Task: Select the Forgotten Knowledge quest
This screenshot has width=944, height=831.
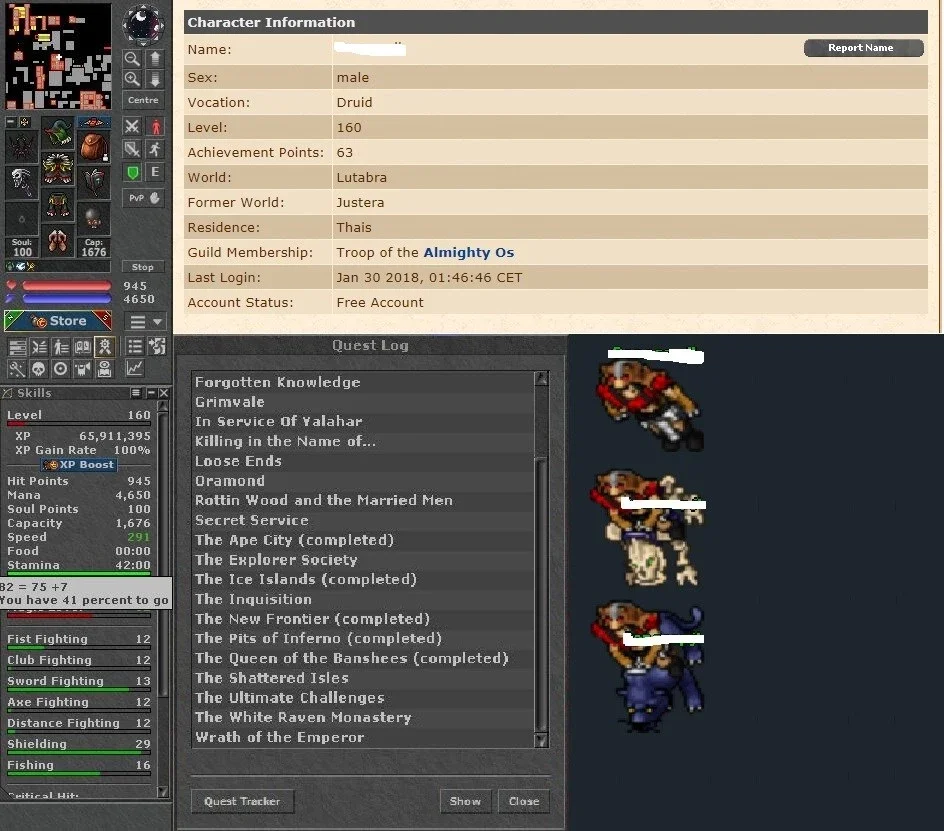Action: pos(362,382)
